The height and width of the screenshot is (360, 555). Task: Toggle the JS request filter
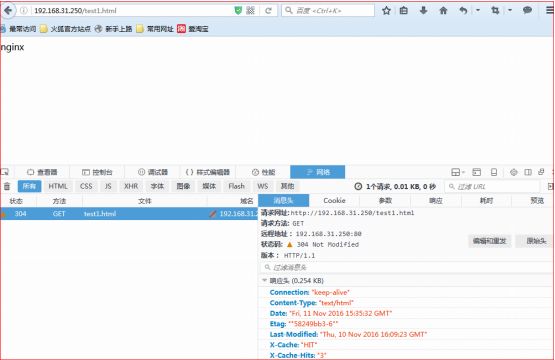click(108, 186)
